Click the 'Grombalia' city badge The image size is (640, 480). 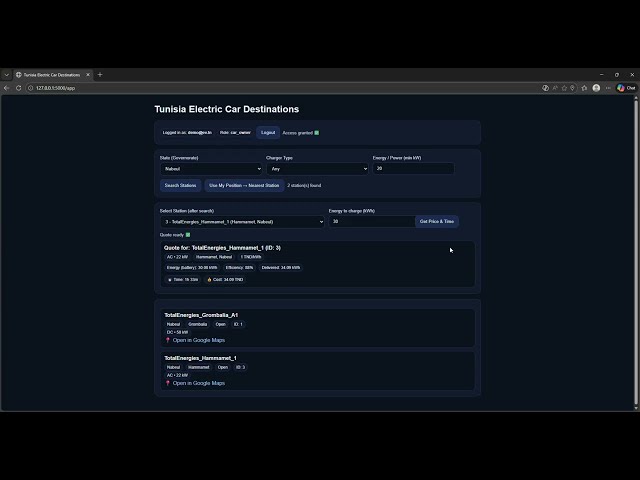click(198, 324)
